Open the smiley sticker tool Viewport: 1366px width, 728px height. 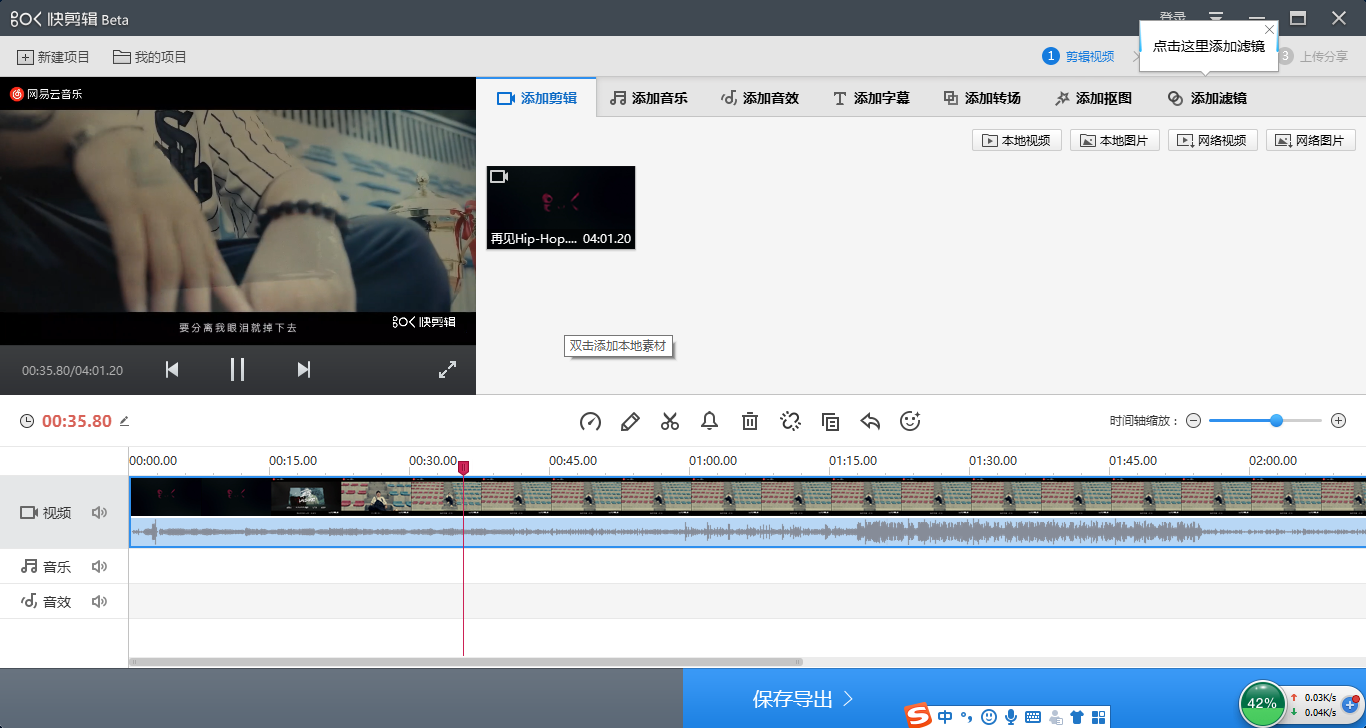click(x=910, y=421)
